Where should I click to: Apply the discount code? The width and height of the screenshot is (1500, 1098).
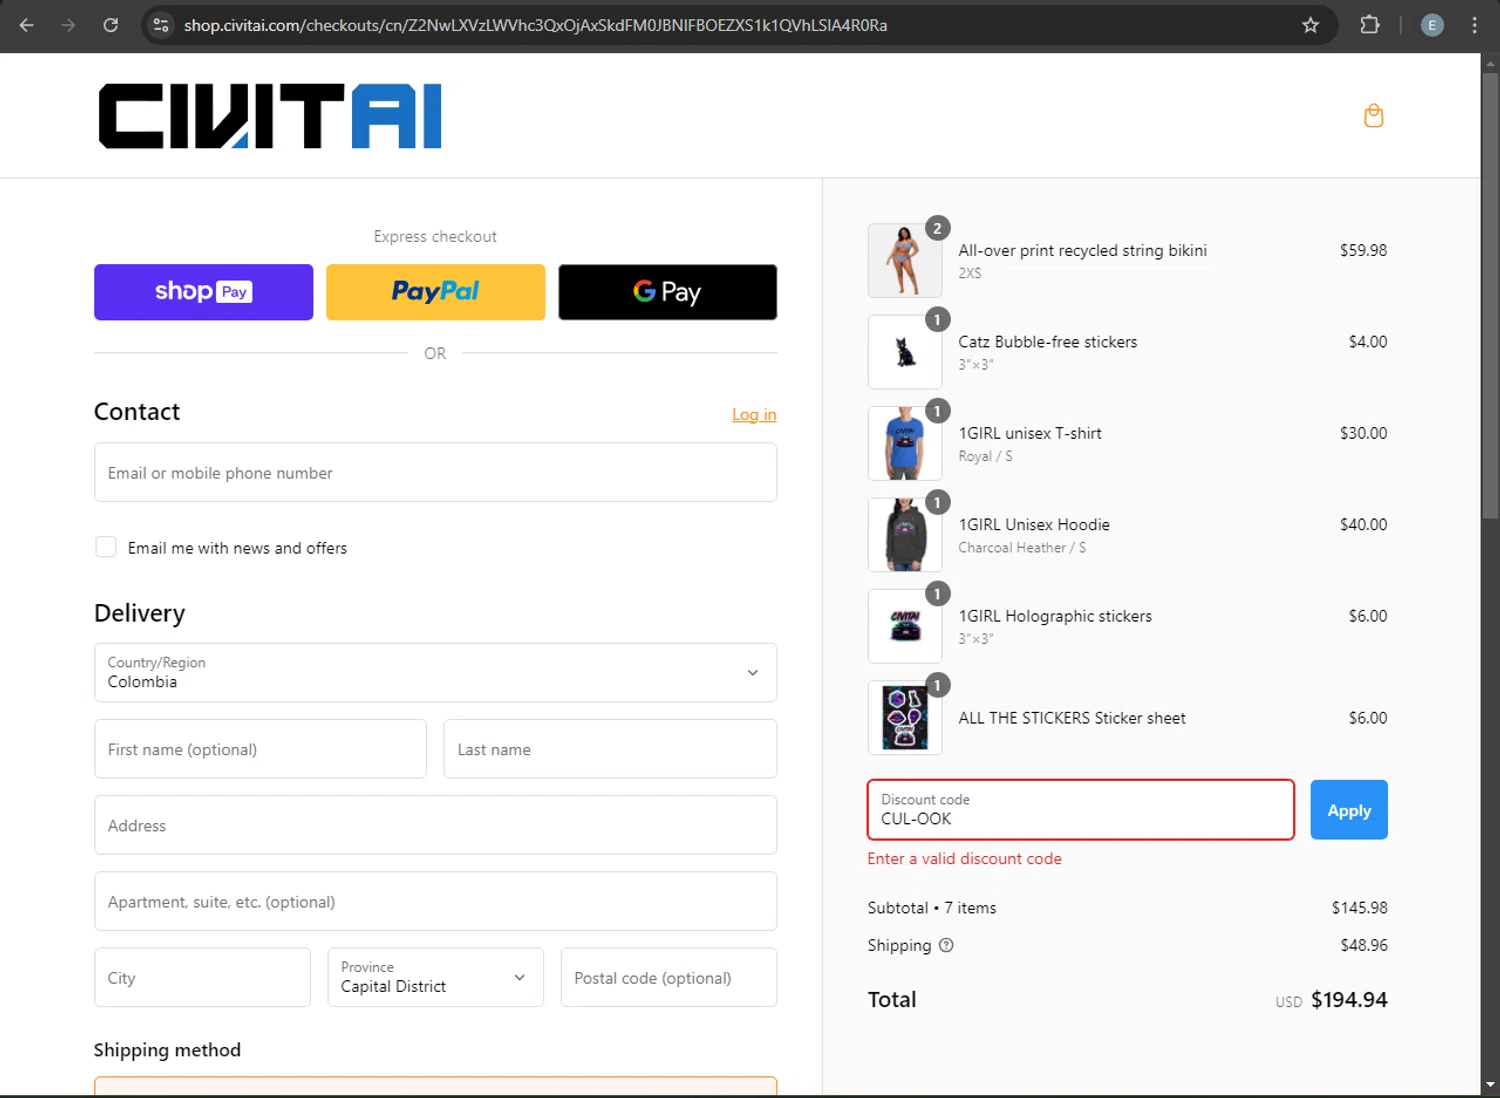[x=1349, y=810]
